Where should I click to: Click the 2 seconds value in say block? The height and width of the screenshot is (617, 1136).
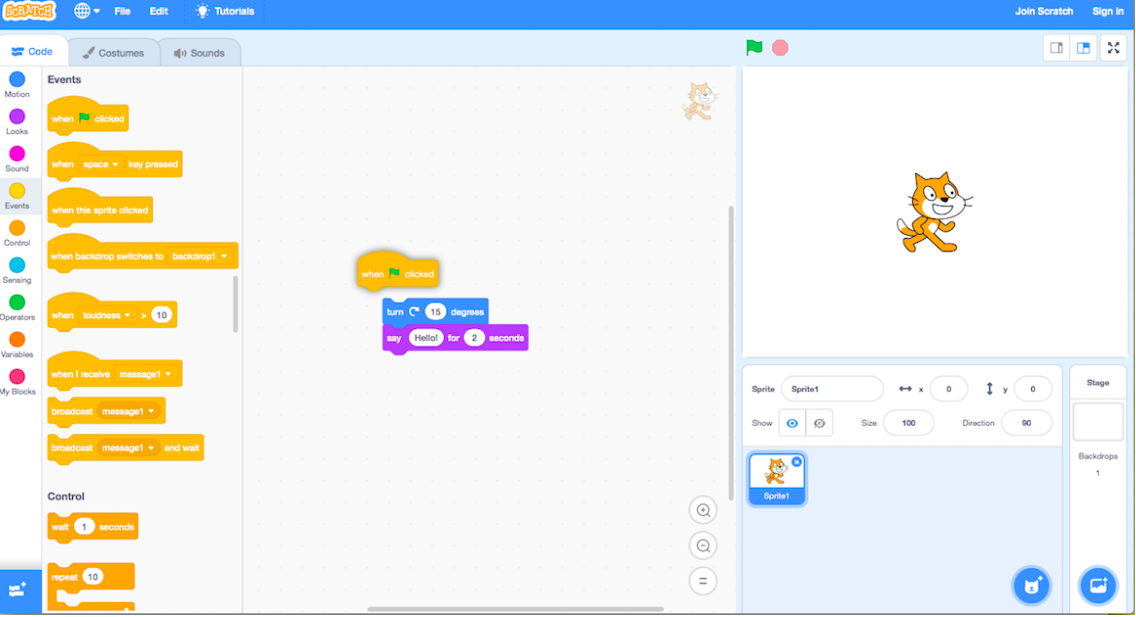tap(474, 338)
